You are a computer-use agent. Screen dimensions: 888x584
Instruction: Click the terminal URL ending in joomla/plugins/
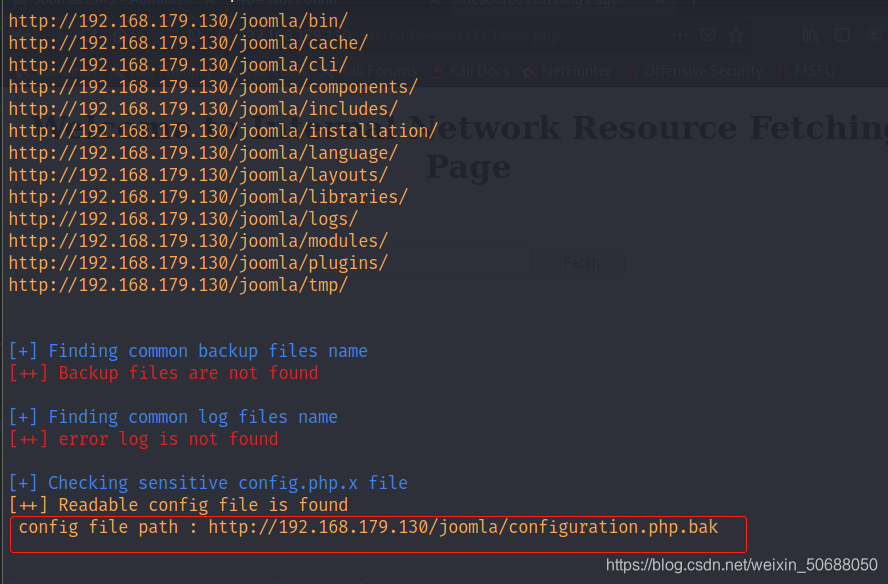coord(198,264)
